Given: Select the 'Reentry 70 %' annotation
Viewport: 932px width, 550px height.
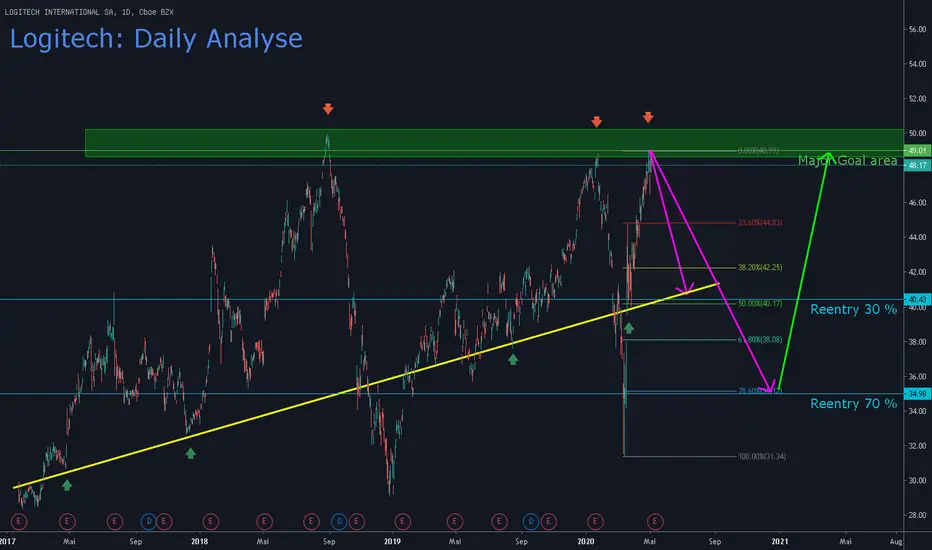Looking at the screenshot, I should (x=854, y=404).
